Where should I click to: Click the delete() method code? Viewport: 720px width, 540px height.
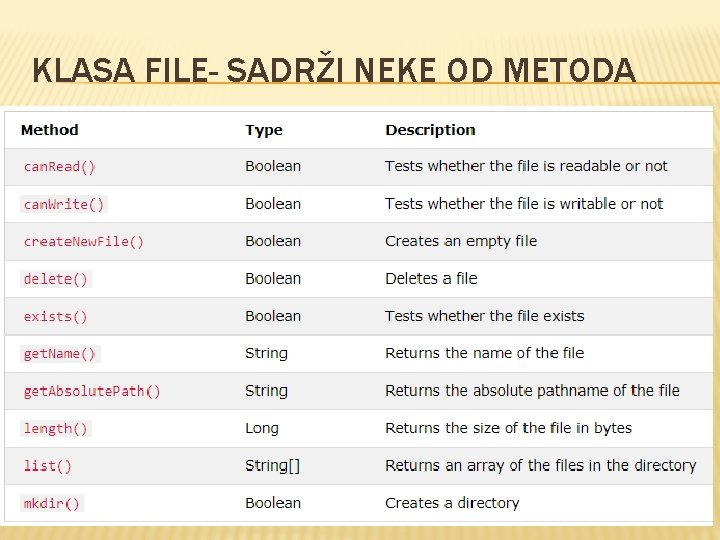[56, 279]
